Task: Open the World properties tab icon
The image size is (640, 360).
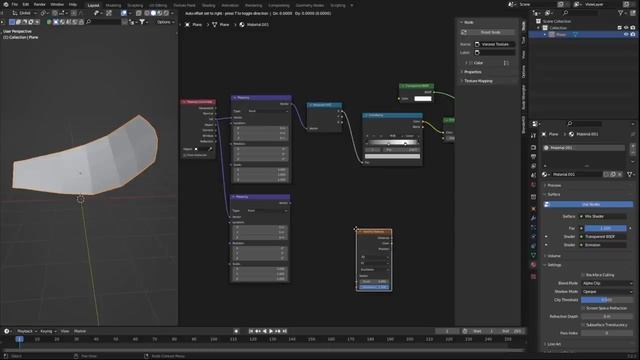Action: point(533,185)
